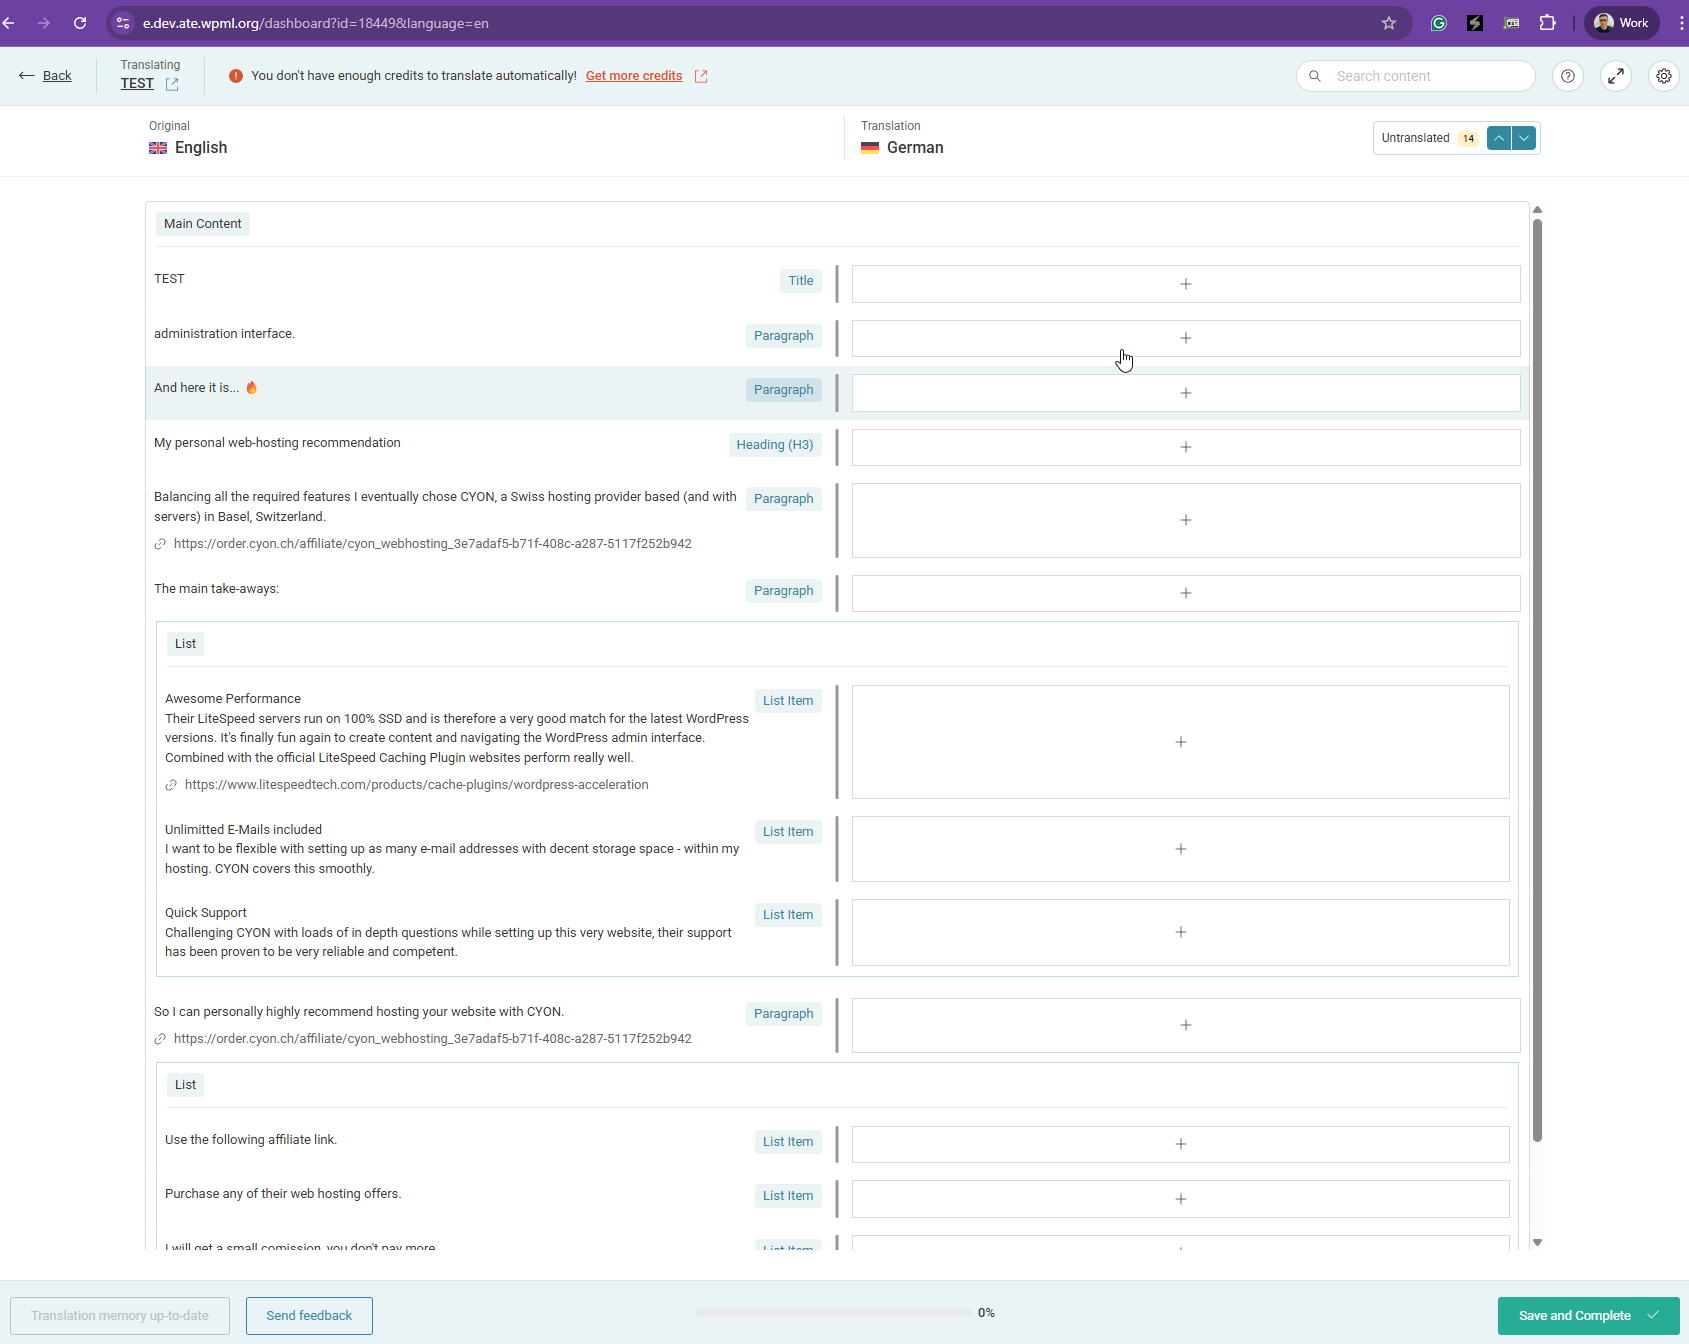
Task: Go Back to previous page
Action: click(46, 76)
